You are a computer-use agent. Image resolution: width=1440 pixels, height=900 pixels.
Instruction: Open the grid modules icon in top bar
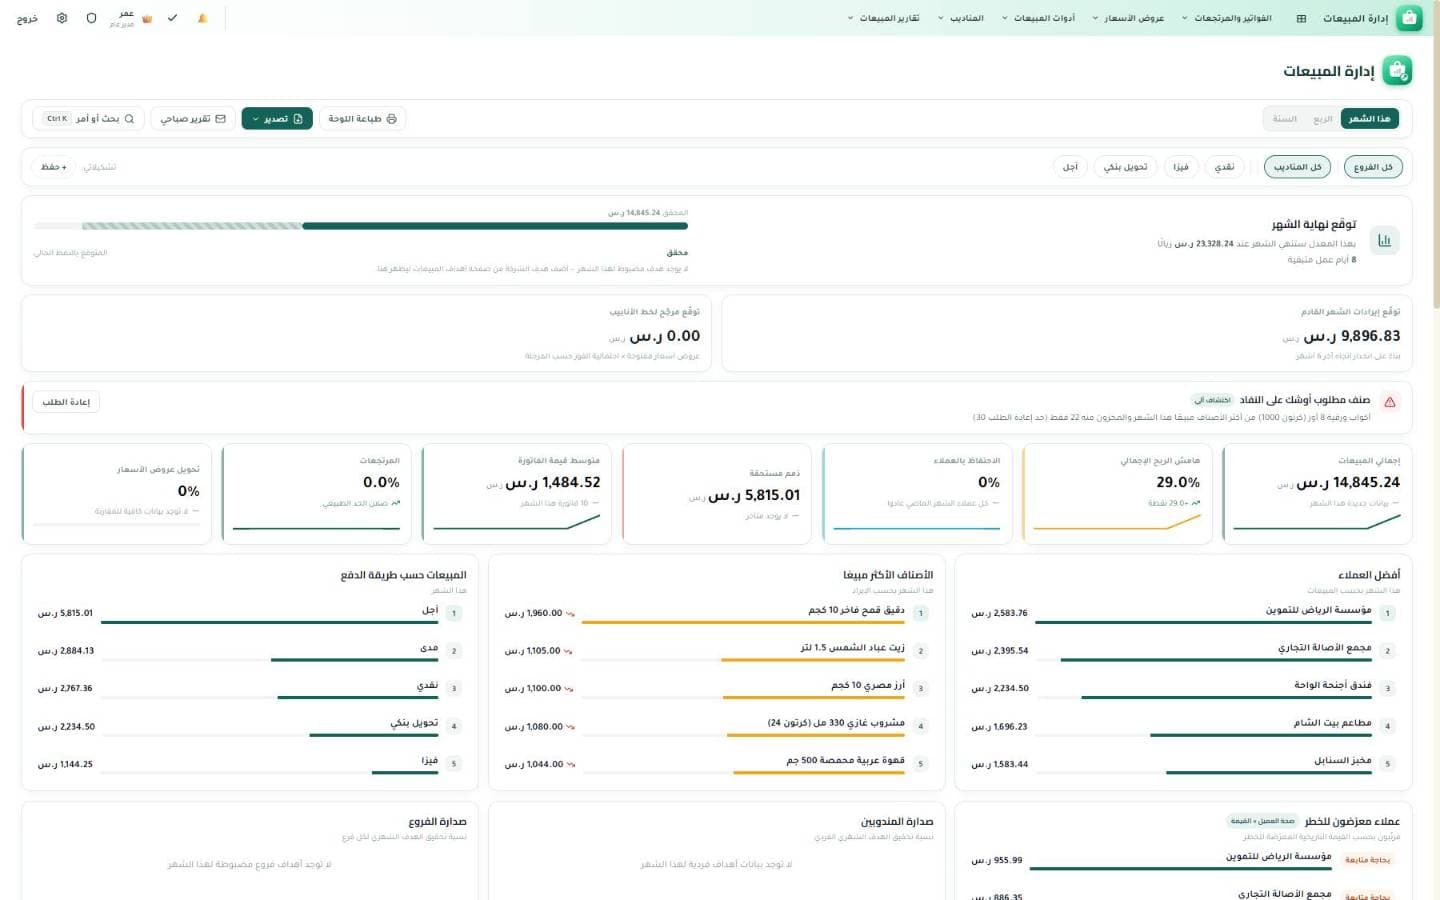1301,18
